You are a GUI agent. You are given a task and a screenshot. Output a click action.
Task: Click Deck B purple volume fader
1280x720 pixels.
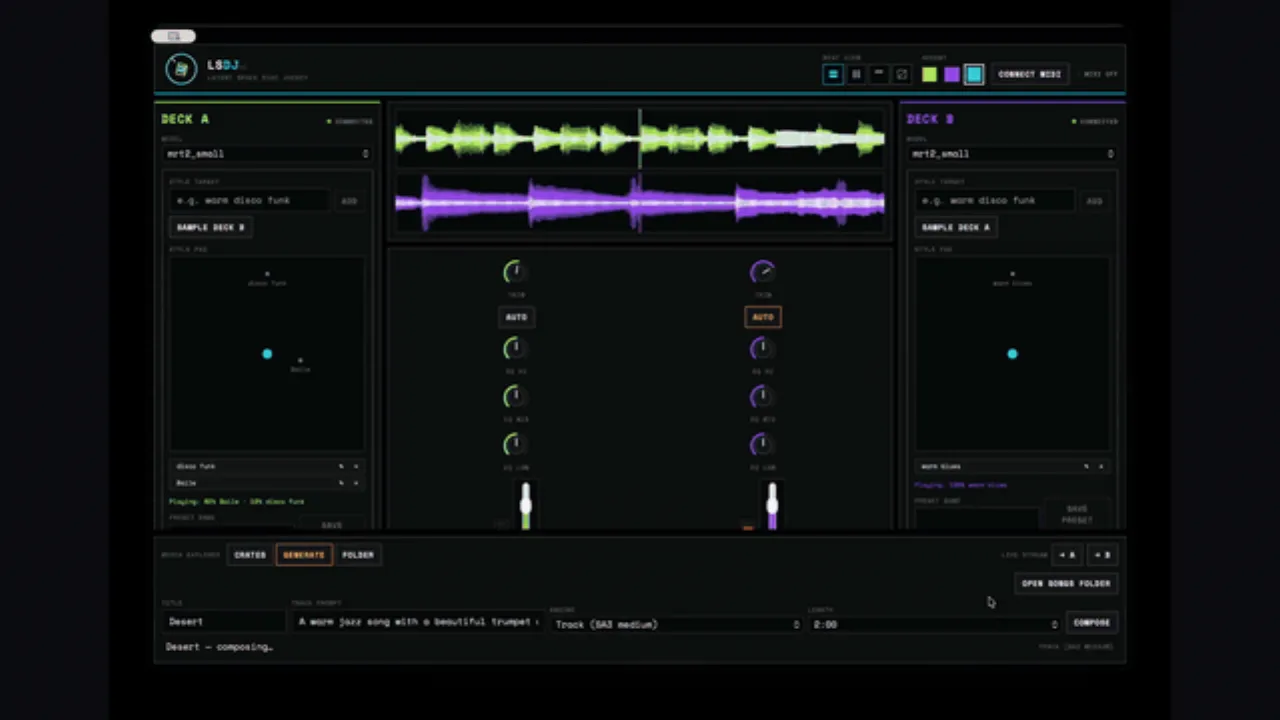pos(772,505)
